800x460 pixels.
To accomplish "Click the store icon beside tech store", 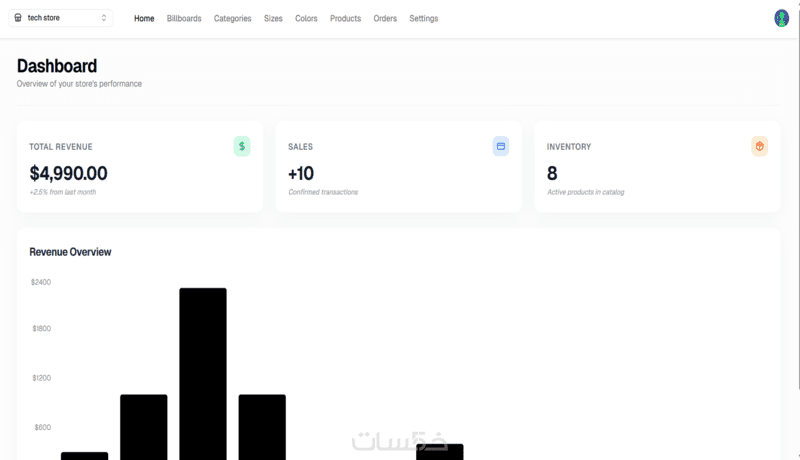I will [18, 18].
